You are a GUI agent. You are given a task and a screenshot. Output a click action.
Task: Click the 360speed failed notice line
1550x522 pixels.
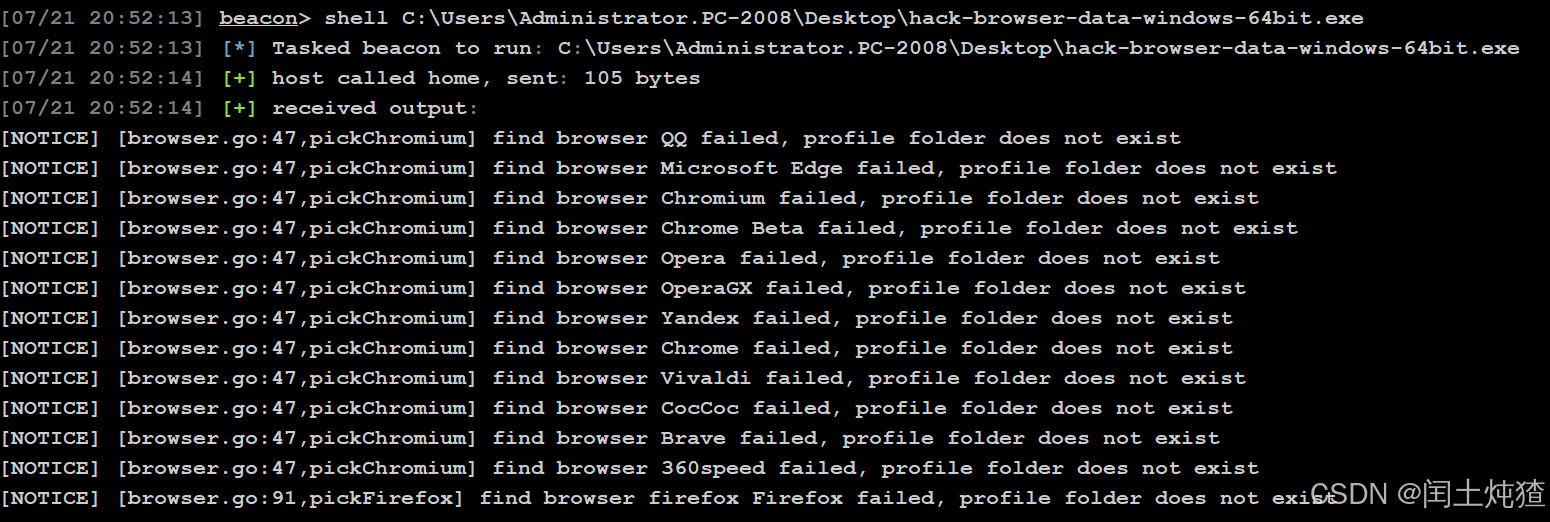(630, 468)
